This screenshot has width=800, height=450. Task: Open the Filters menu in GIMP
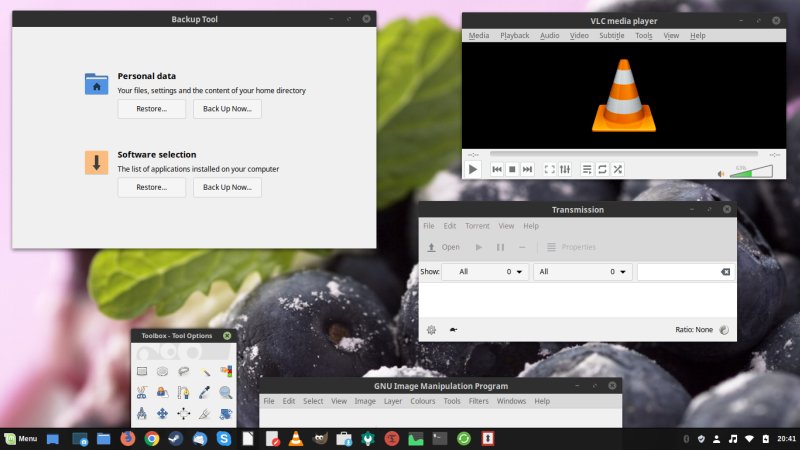[478, 401]
